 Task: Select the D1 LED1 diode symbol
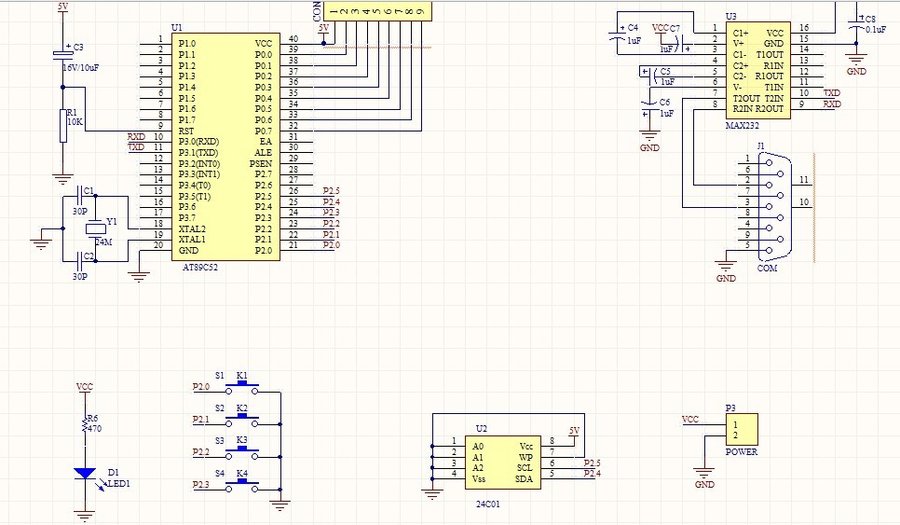coord(85,473)
